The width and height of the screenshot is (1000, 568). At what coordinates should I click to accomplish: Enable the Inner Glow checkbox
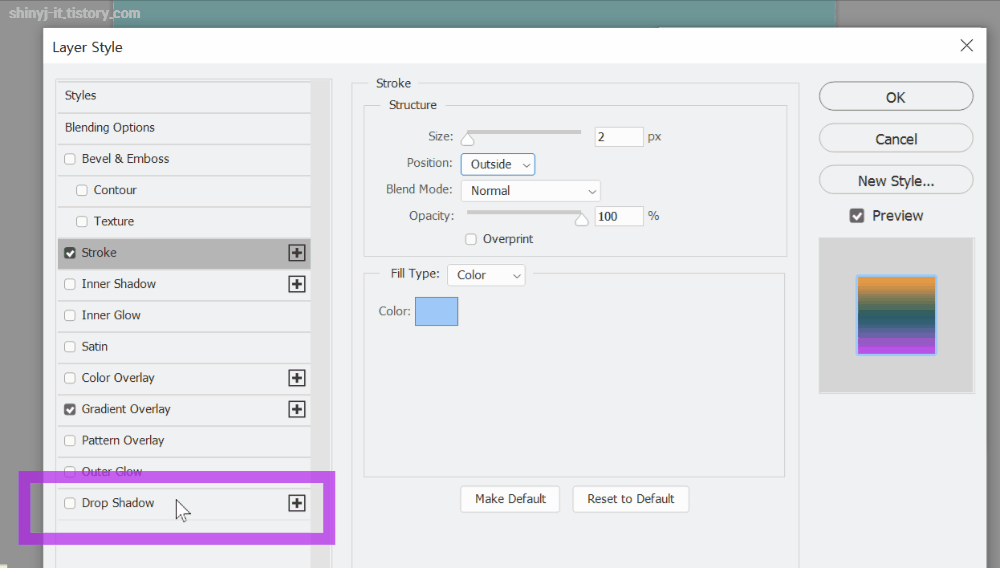70,315
